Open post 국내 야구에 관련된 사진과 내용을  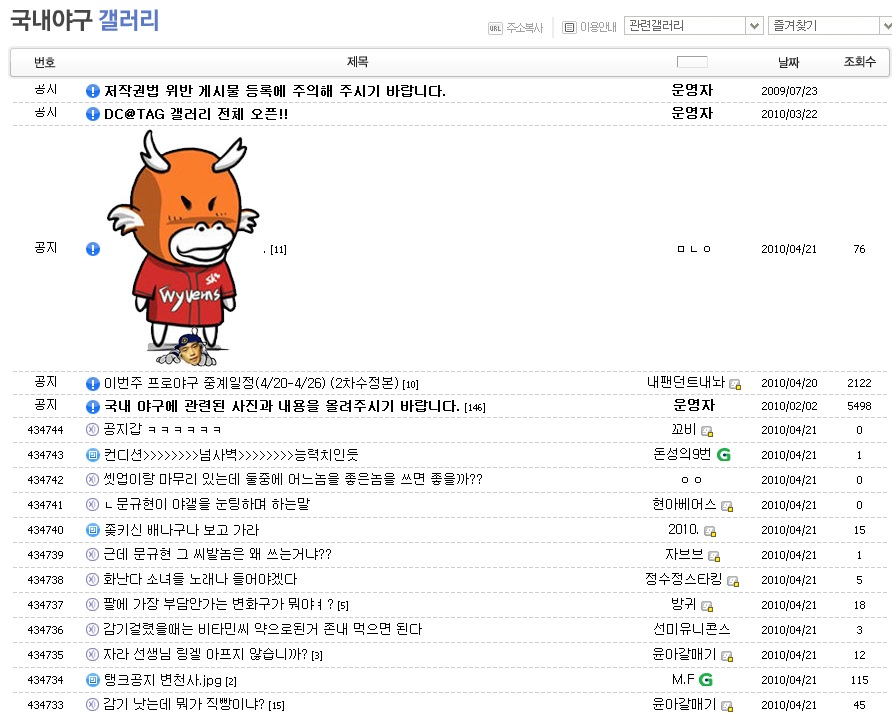[282, 406]
